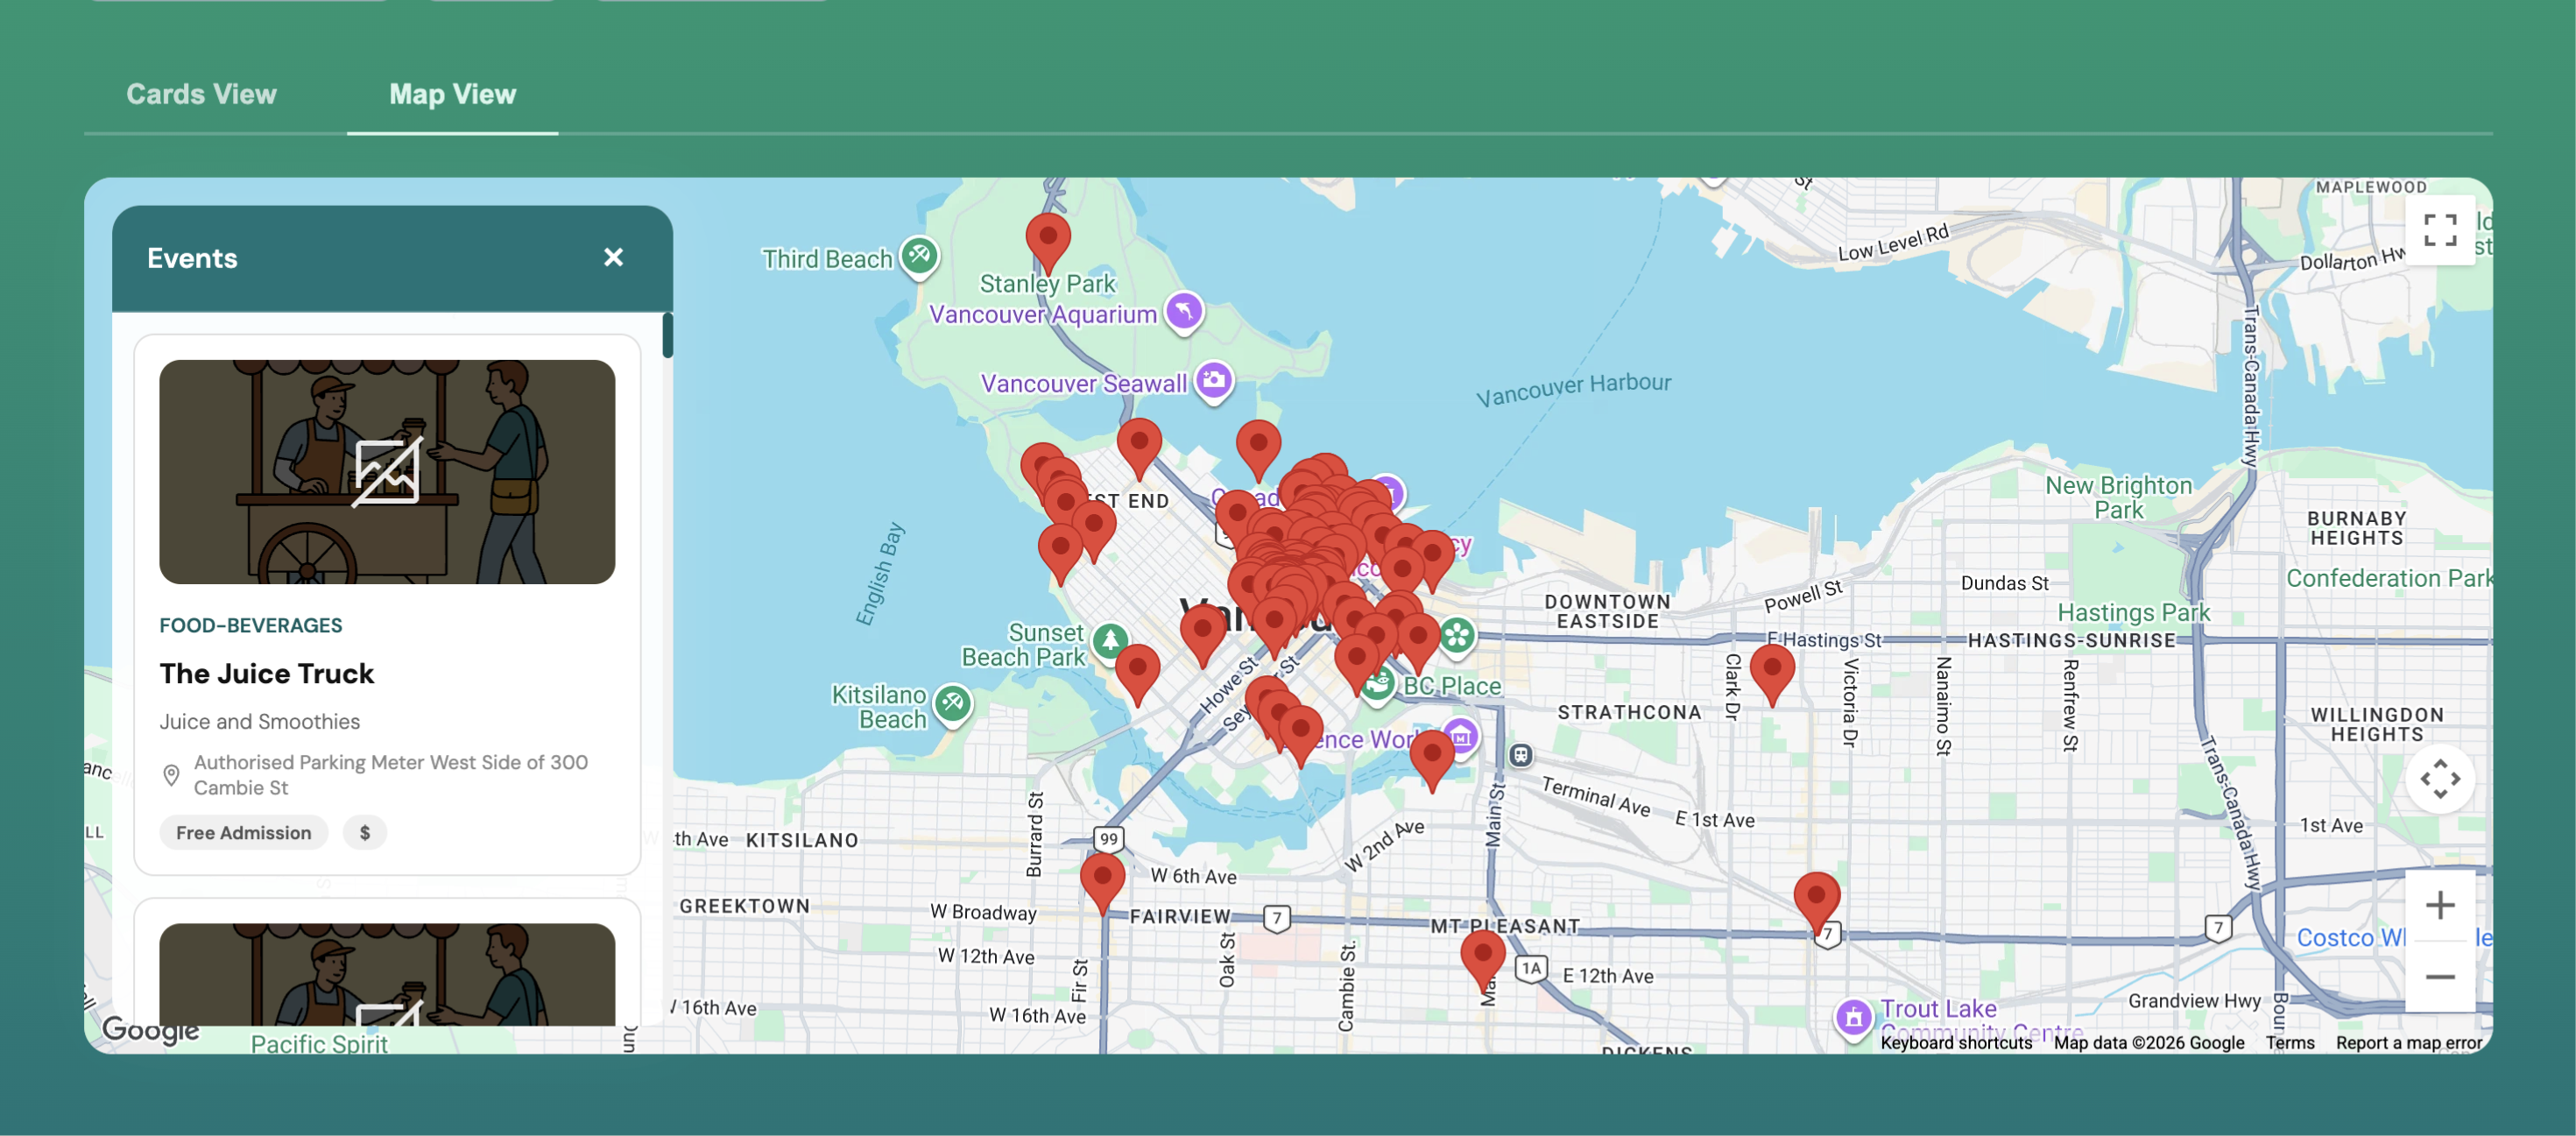2576x1136 pixels.
Task: Click the location pin icon beside Cambie St address
Action: (x=171, y=775)
